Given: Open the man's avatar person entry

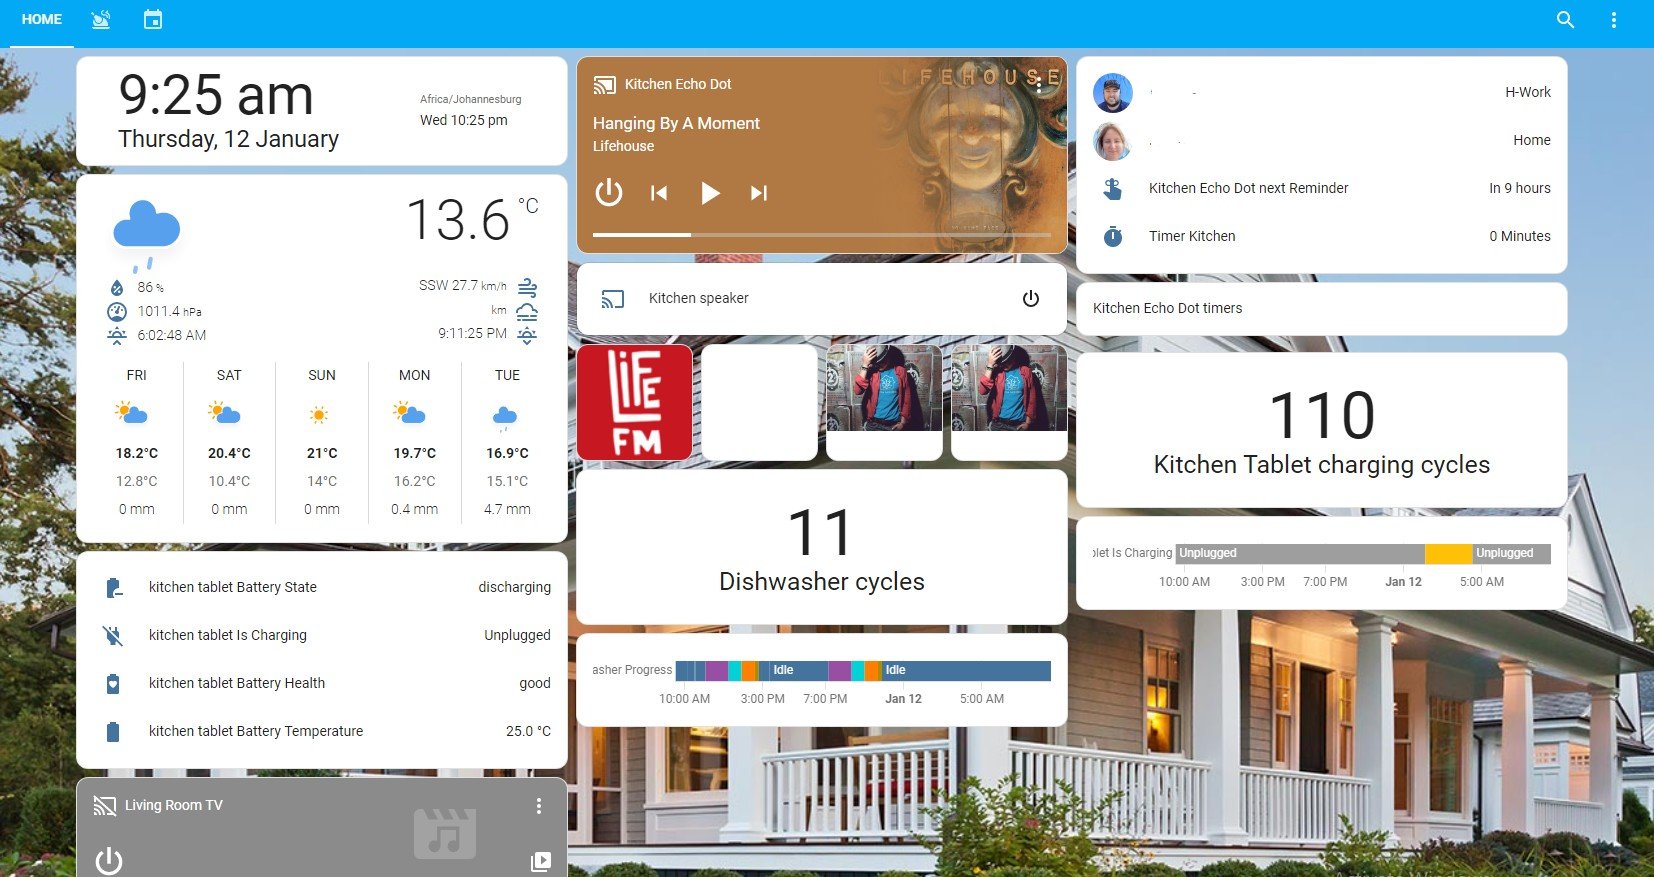Looking at the screenshot, I should 1113,92.
